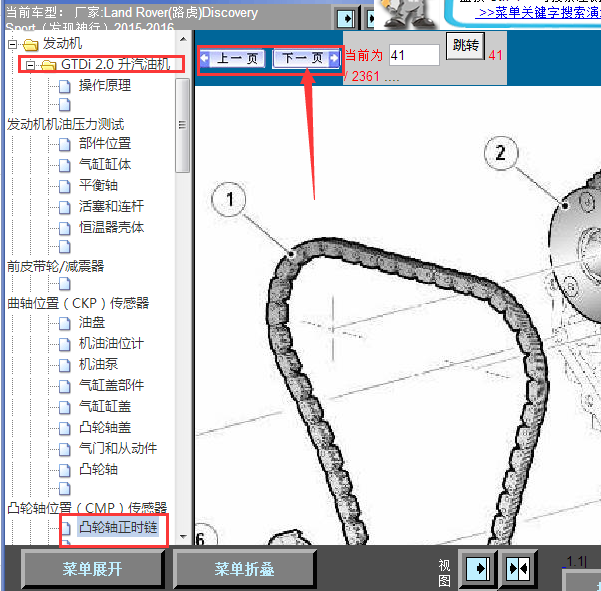The image size is (601, 591).
Task: Click the 菜单展开 button
Action: tap(93, 569)
